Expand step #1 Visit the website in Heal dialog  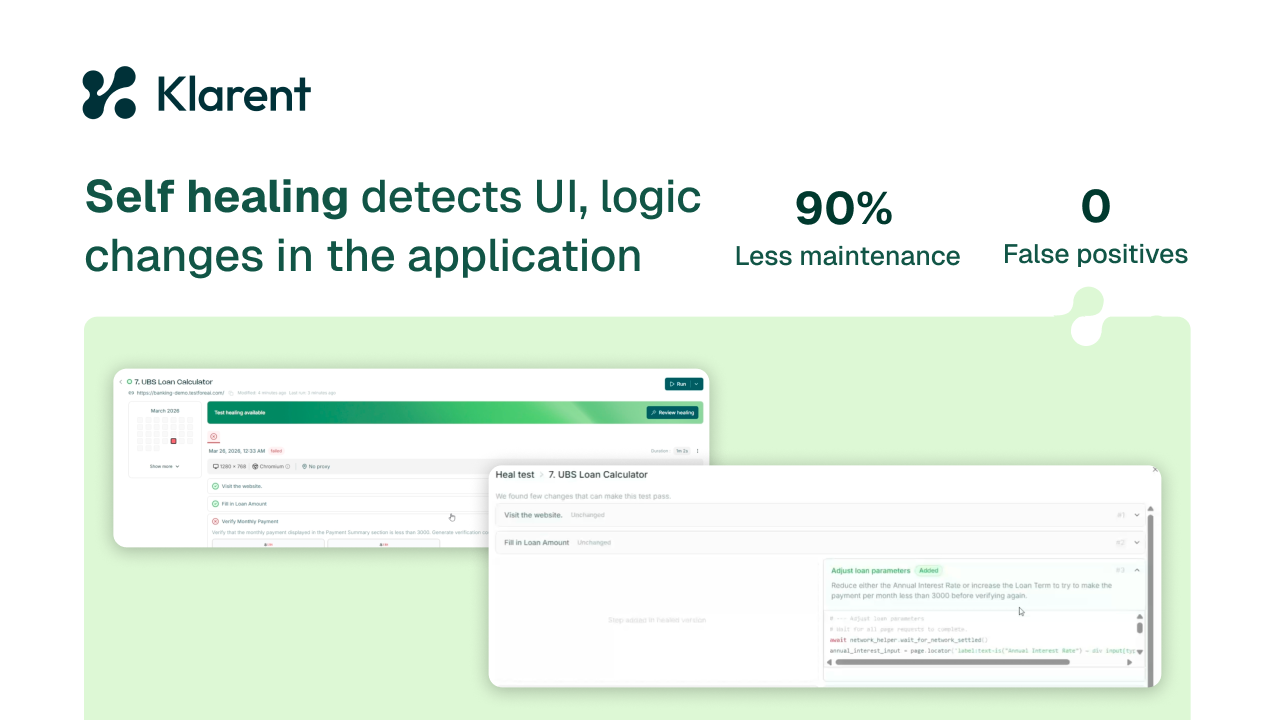[x=1137, y=515]
